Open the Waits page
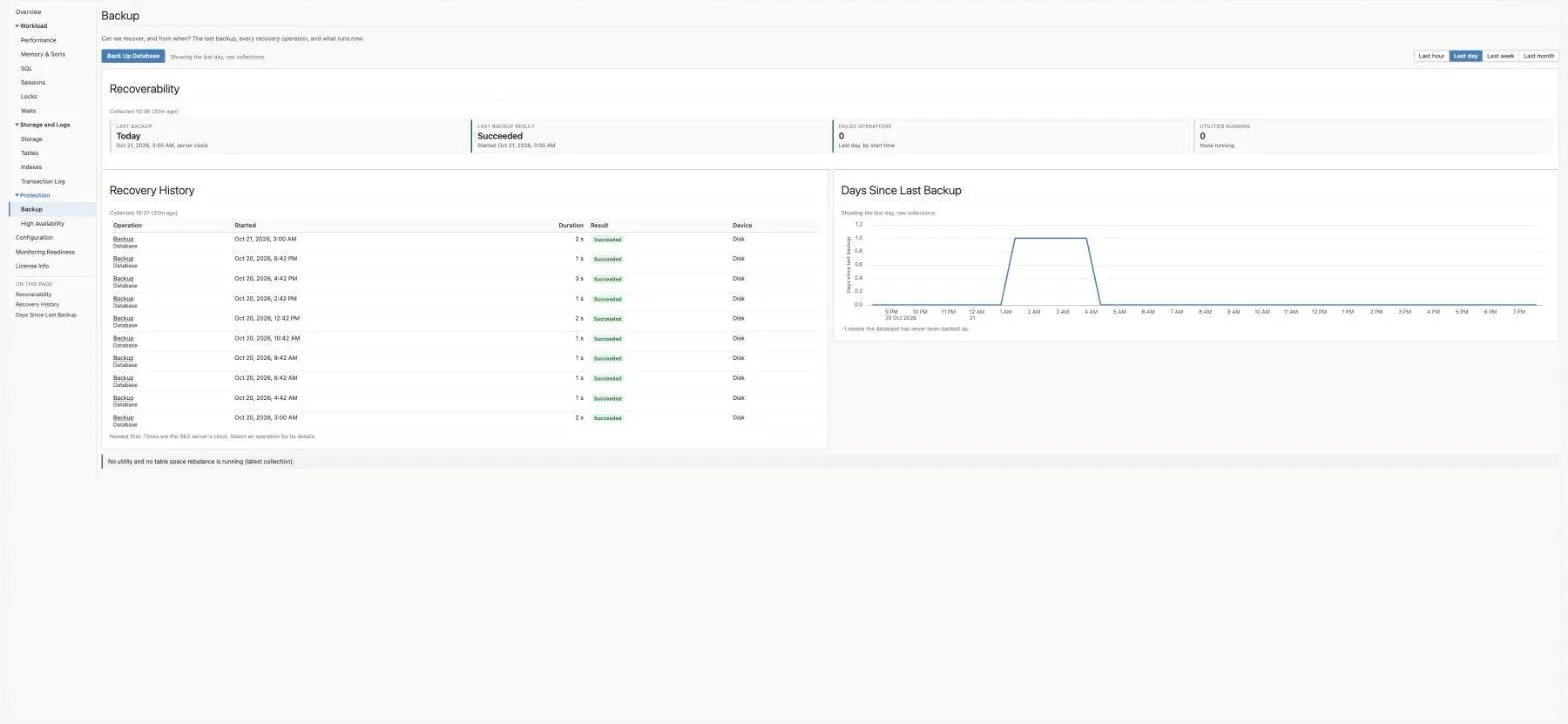This screenshot has width=1568, height=724. coord(29,111)
